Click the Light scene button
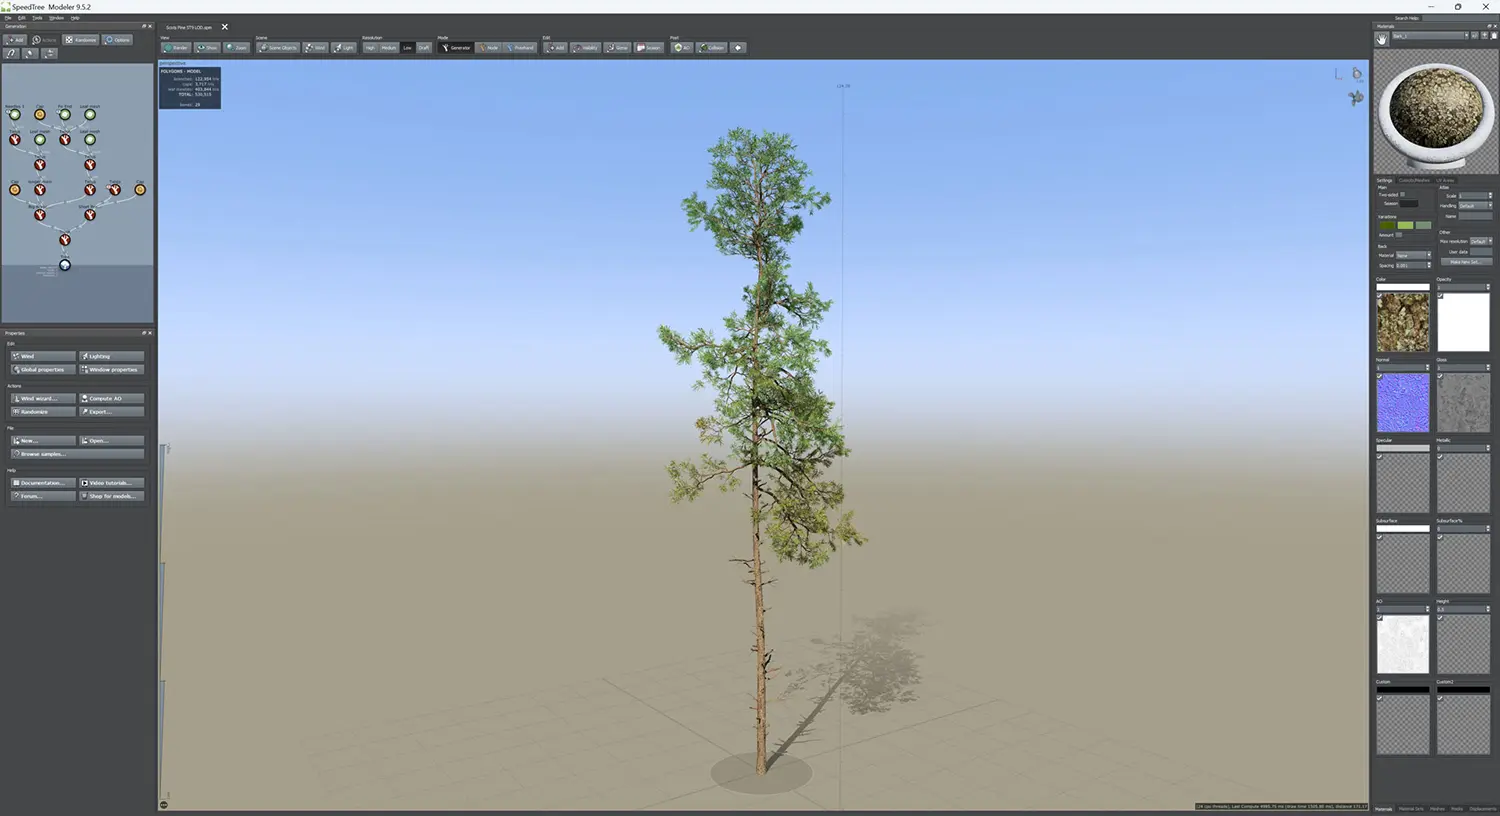Viewport: 1500px width, 816px height. tap(344, 48)
